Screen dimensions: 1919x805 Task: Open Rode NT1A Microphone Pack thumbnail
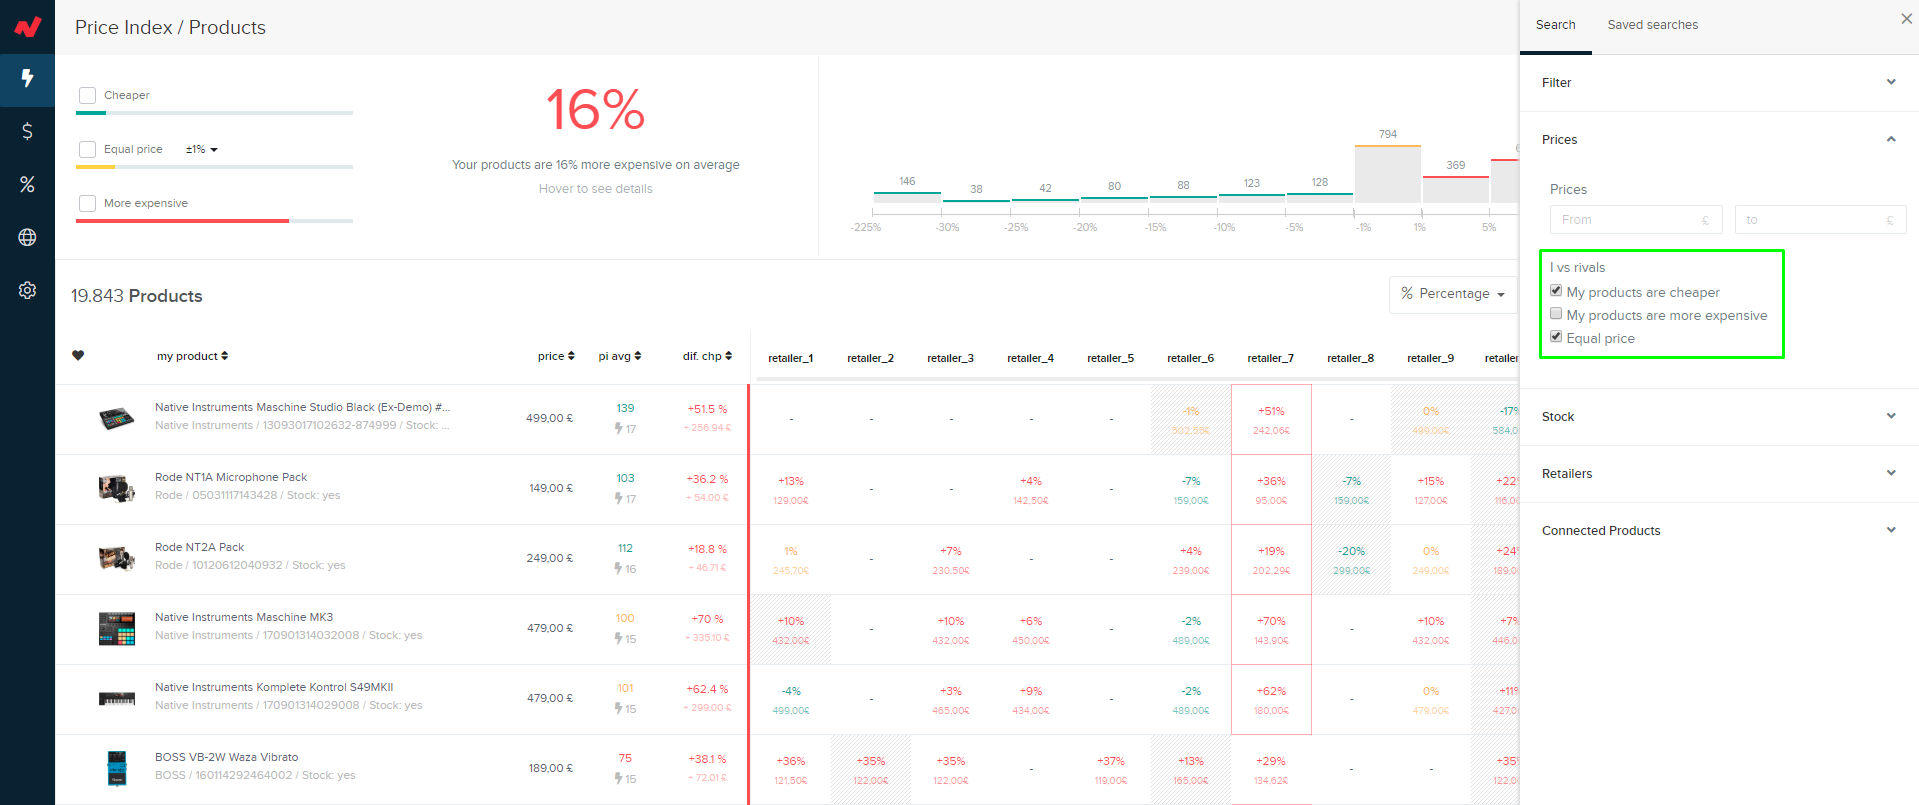[117, 488]
